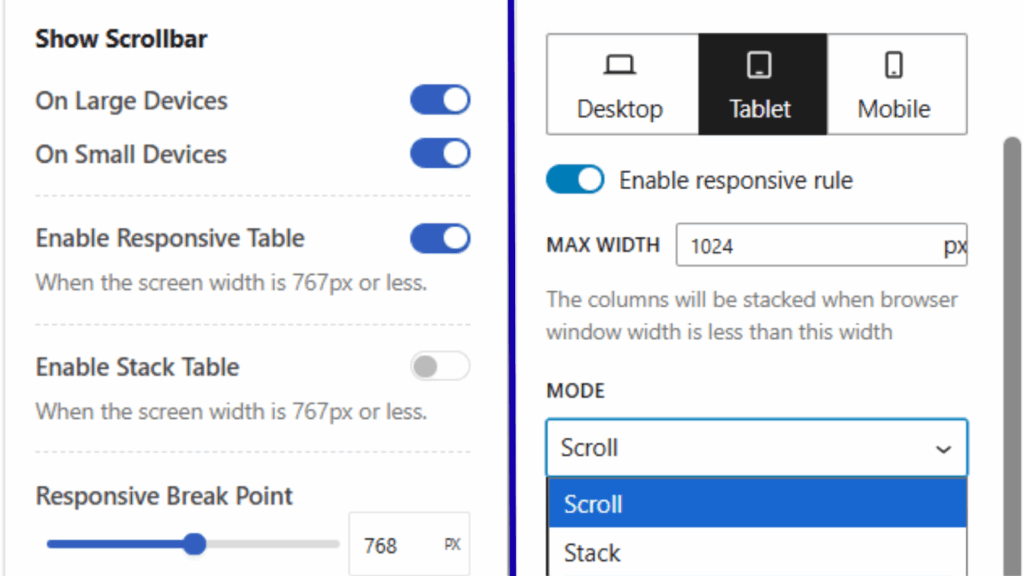The width and height of the screenshot is (1024, 576).
Task: Click the Tablet tab label
Action: (760, 109)
